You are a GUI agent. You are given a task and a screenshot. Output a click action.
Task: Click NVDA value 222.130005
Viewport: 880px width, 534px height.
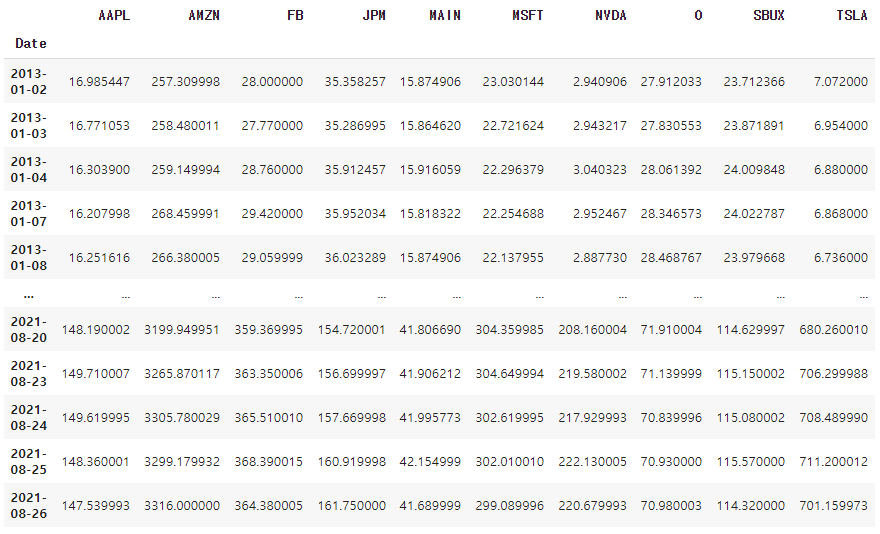pyautogui.click(x=592, y=462)
